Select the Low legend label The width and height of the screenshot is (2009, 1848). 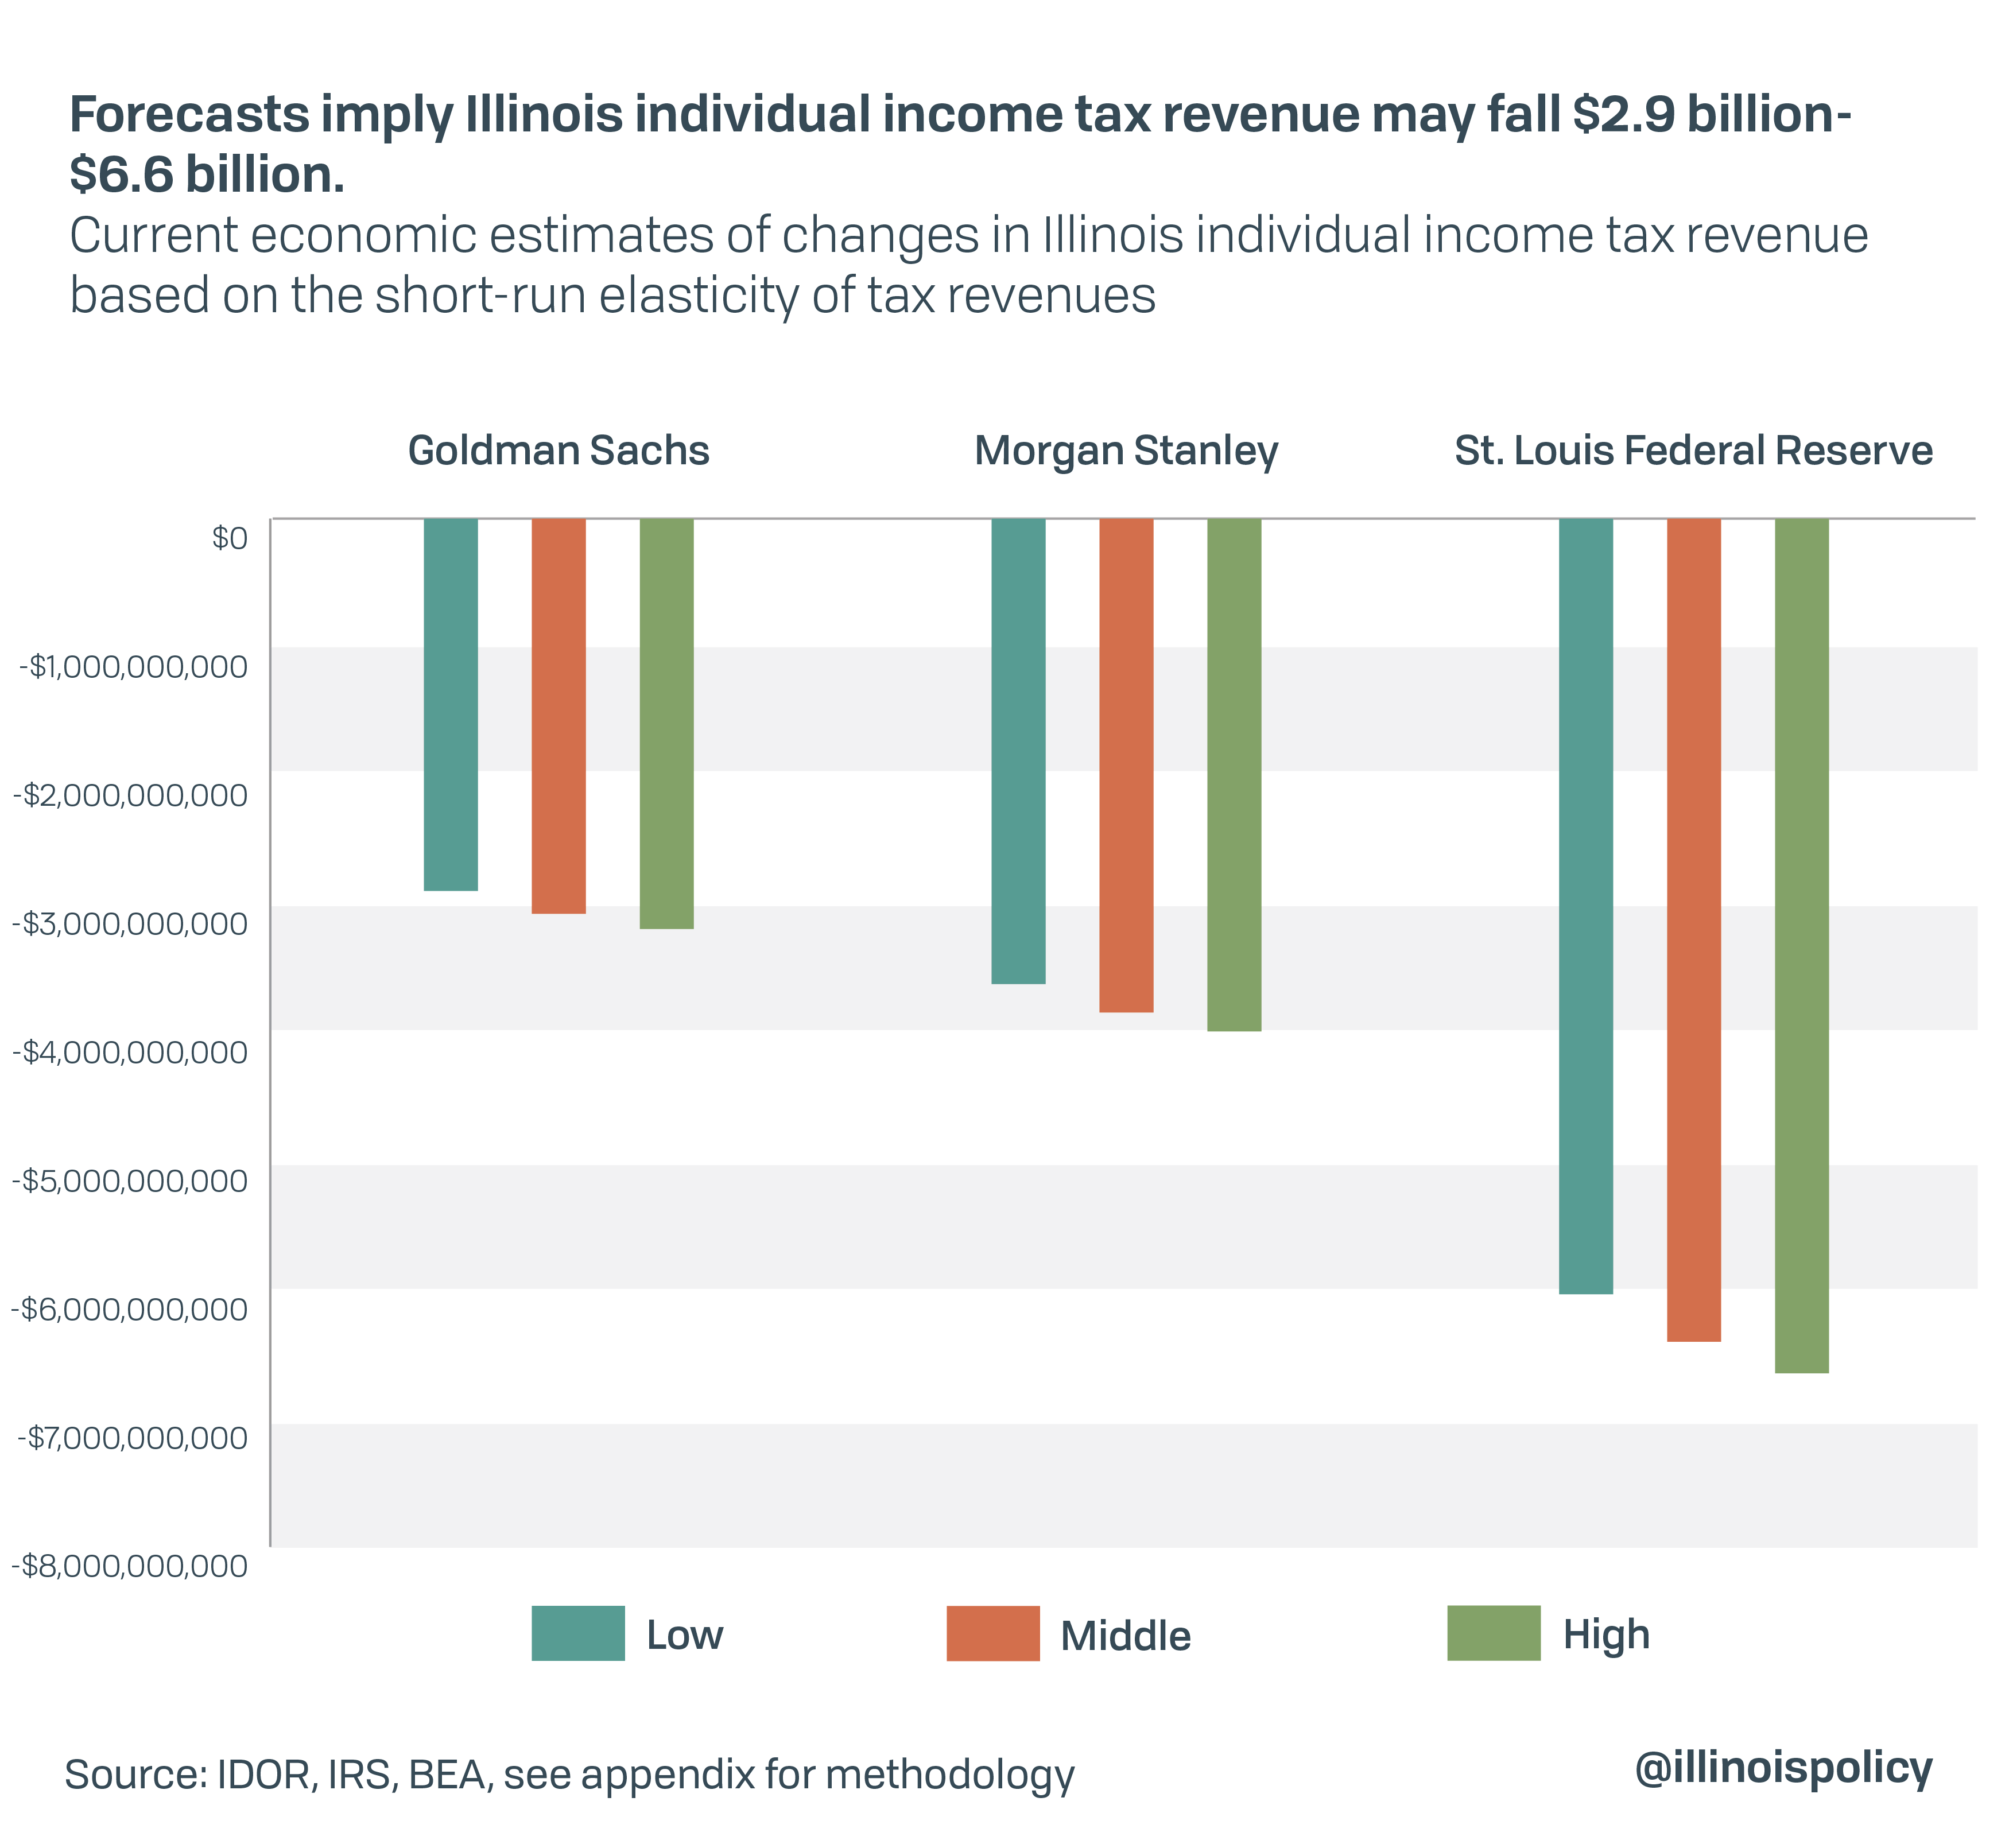(684, 1635)
